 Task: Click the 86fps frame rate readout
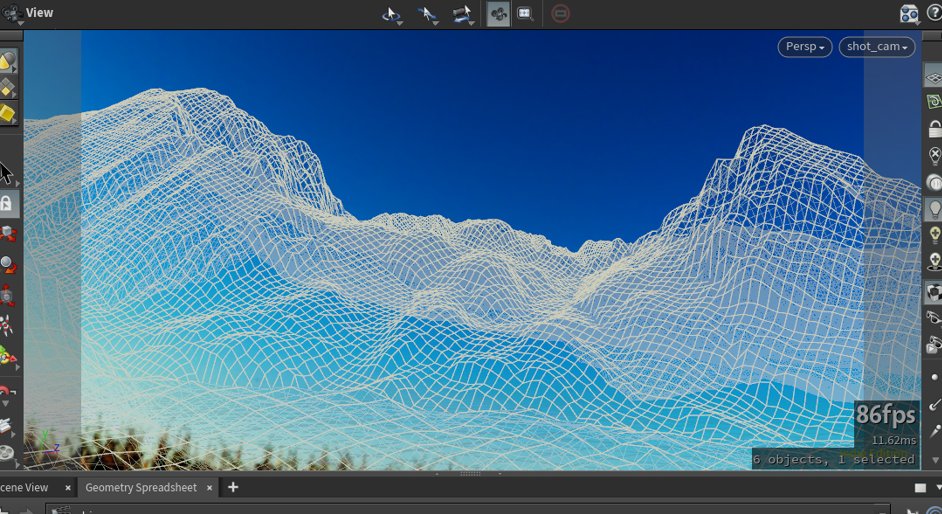886,415
